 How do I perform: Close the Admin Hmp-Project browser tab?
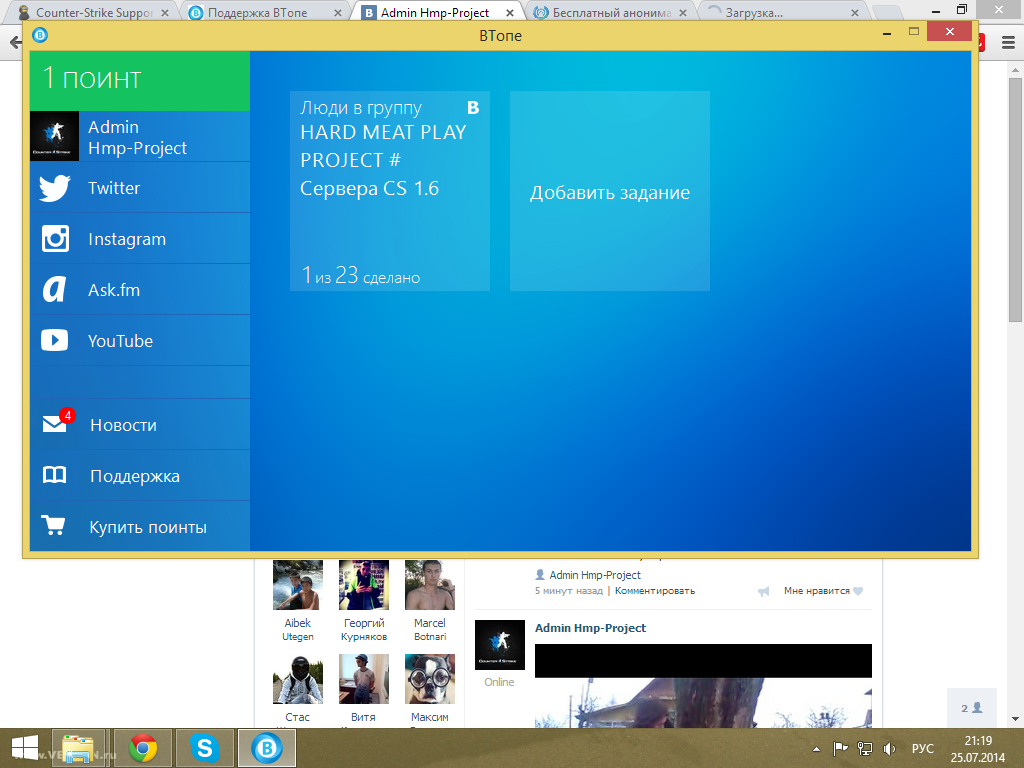[509, 12]
